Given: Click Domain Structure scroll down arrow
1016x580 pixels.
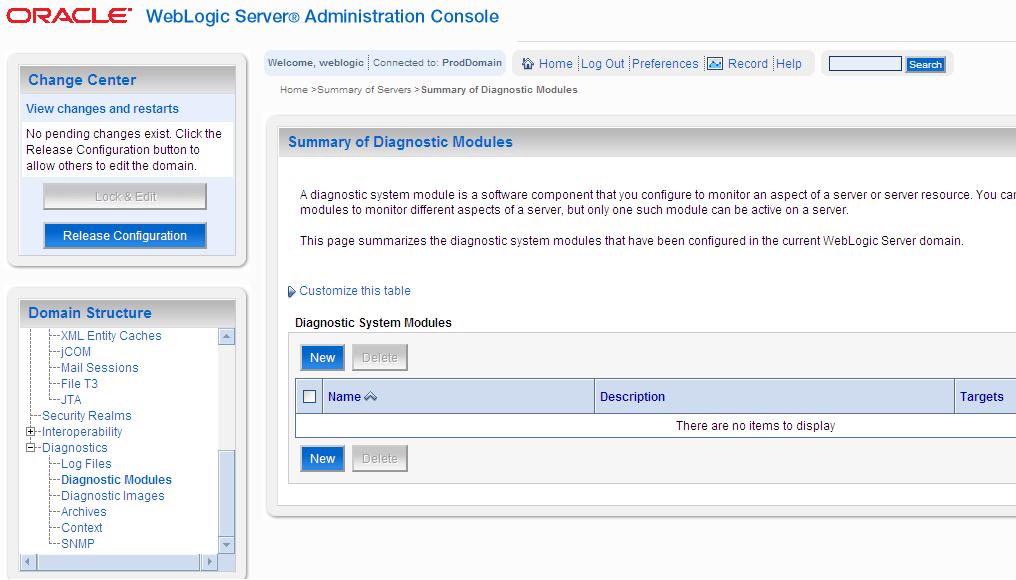Looking at the screenshot, I should click(x=226, y=545).
